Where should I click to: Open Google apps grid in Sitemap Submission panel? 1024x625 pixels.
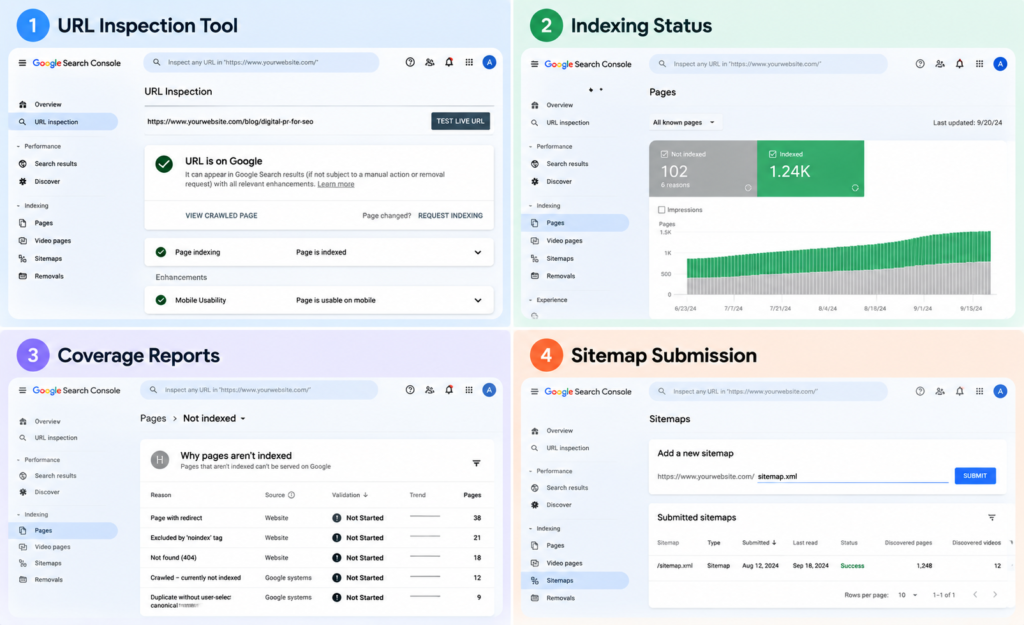pos(980,391)
